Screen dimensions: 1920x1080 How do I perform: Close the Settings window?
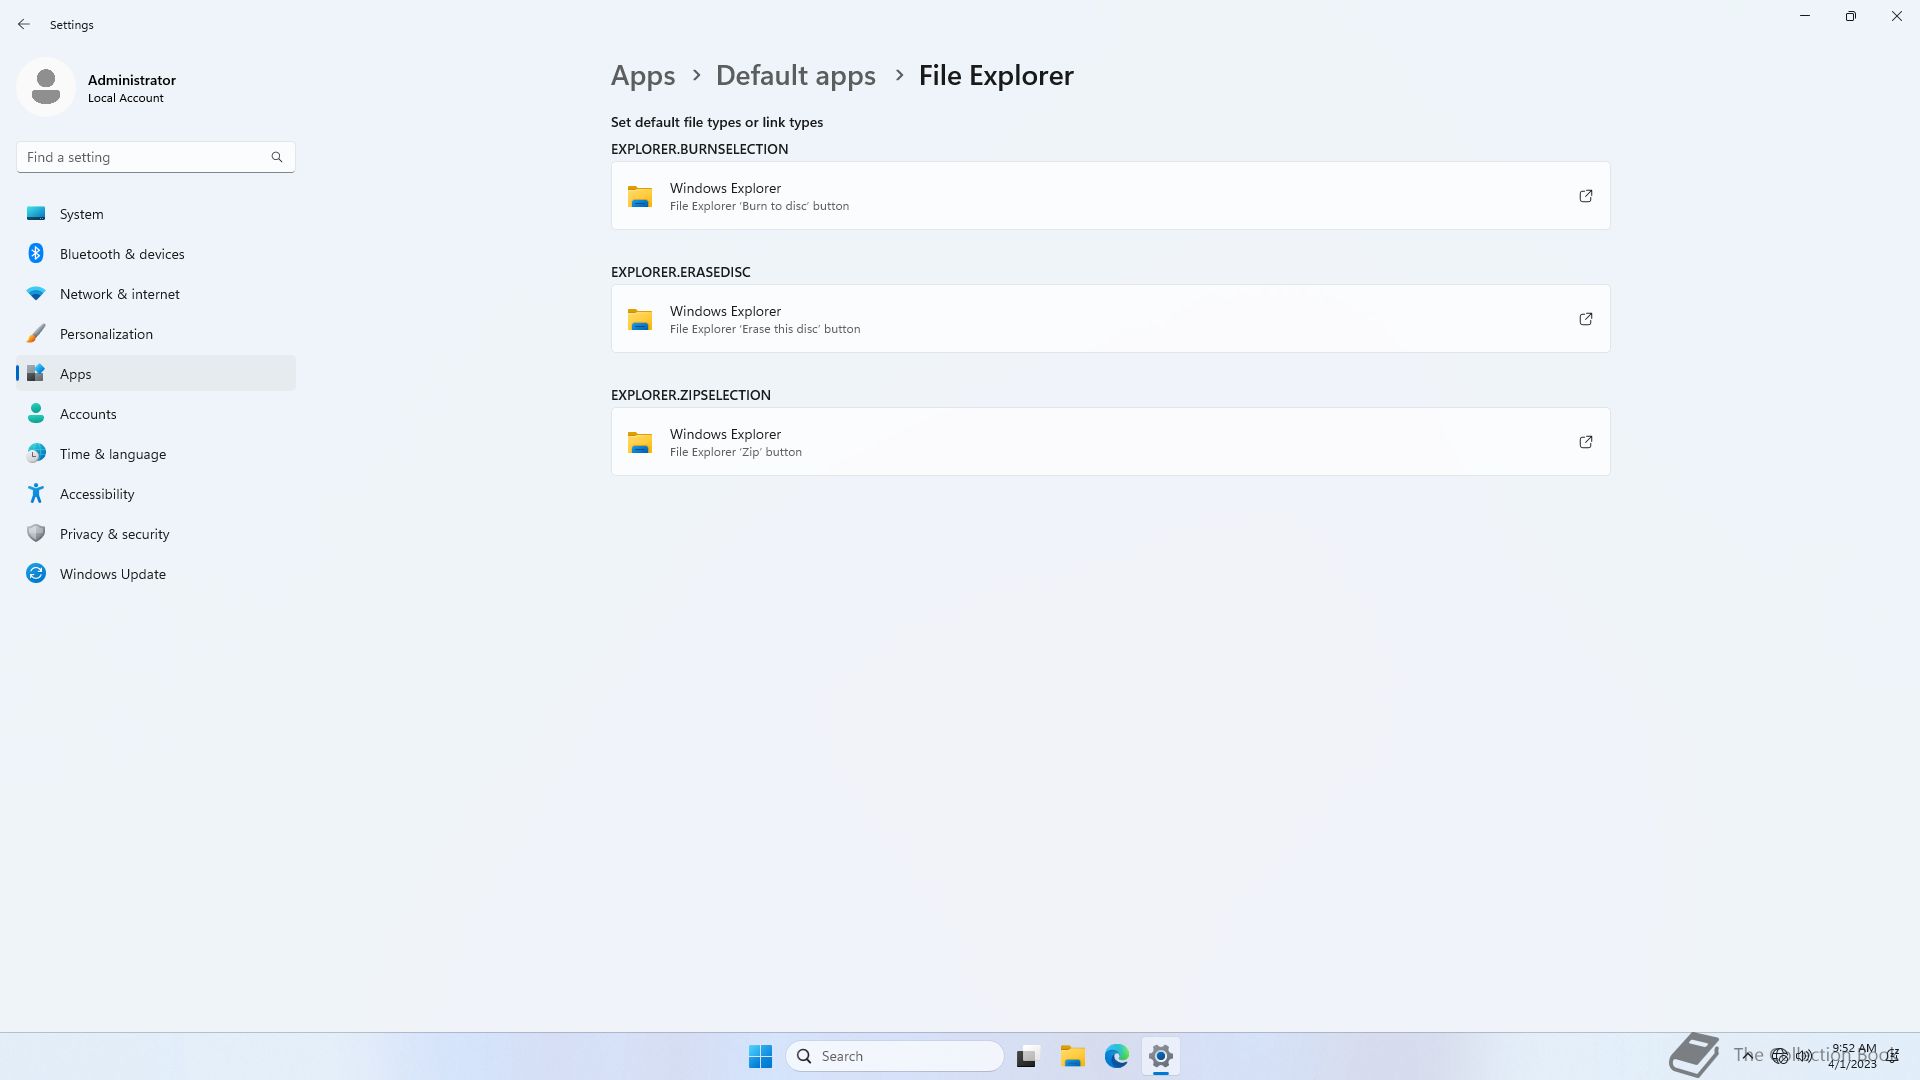1897,16
